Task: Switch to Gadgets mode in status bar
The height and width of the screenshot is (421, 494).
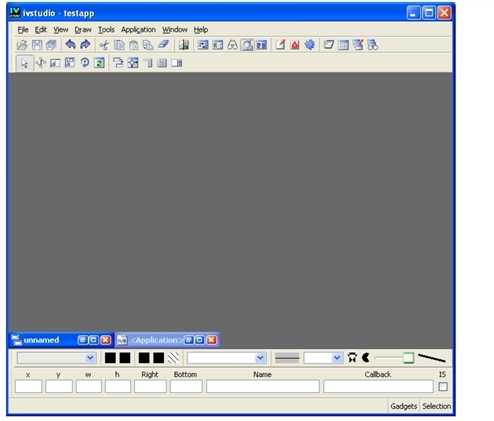Action: click(x=404, y=406)
